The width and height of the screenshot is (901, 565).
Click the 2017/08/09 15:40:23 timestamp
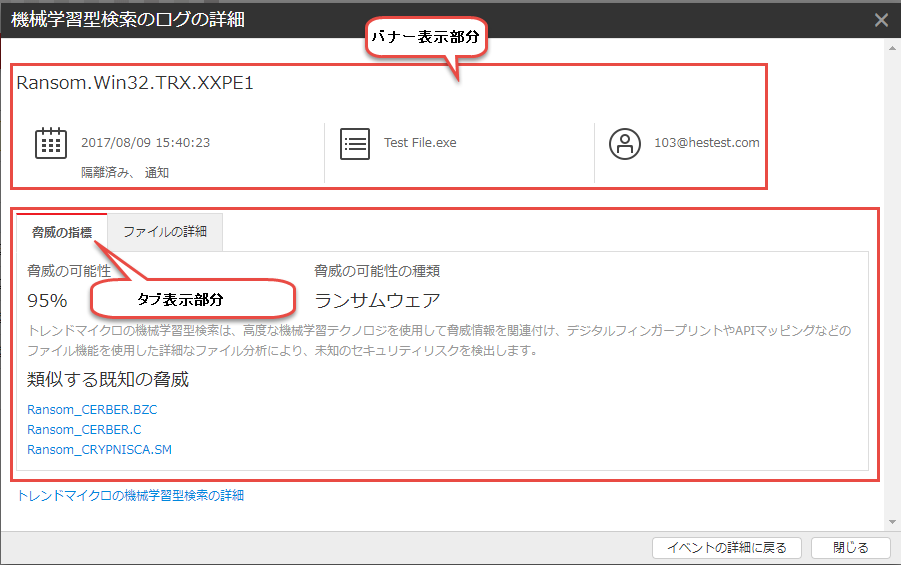[146, 143]
